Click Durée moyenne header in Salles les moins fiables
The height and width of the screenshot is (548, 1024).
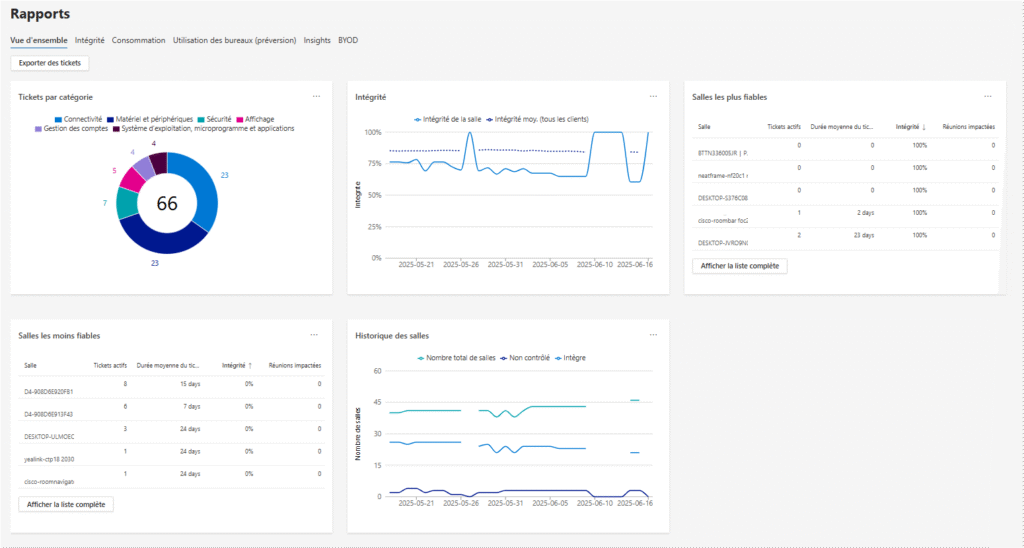point(168,366)
